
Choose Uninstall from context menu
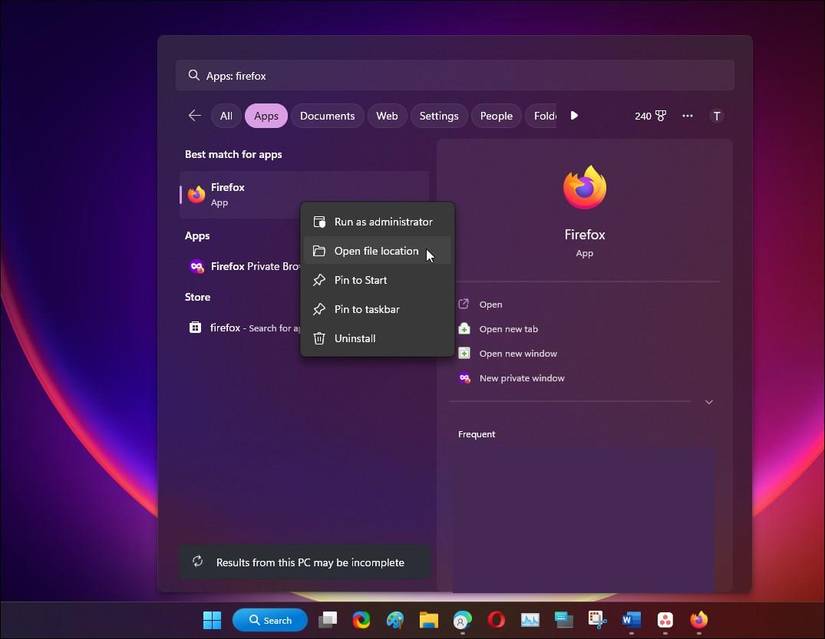point(377,338)
